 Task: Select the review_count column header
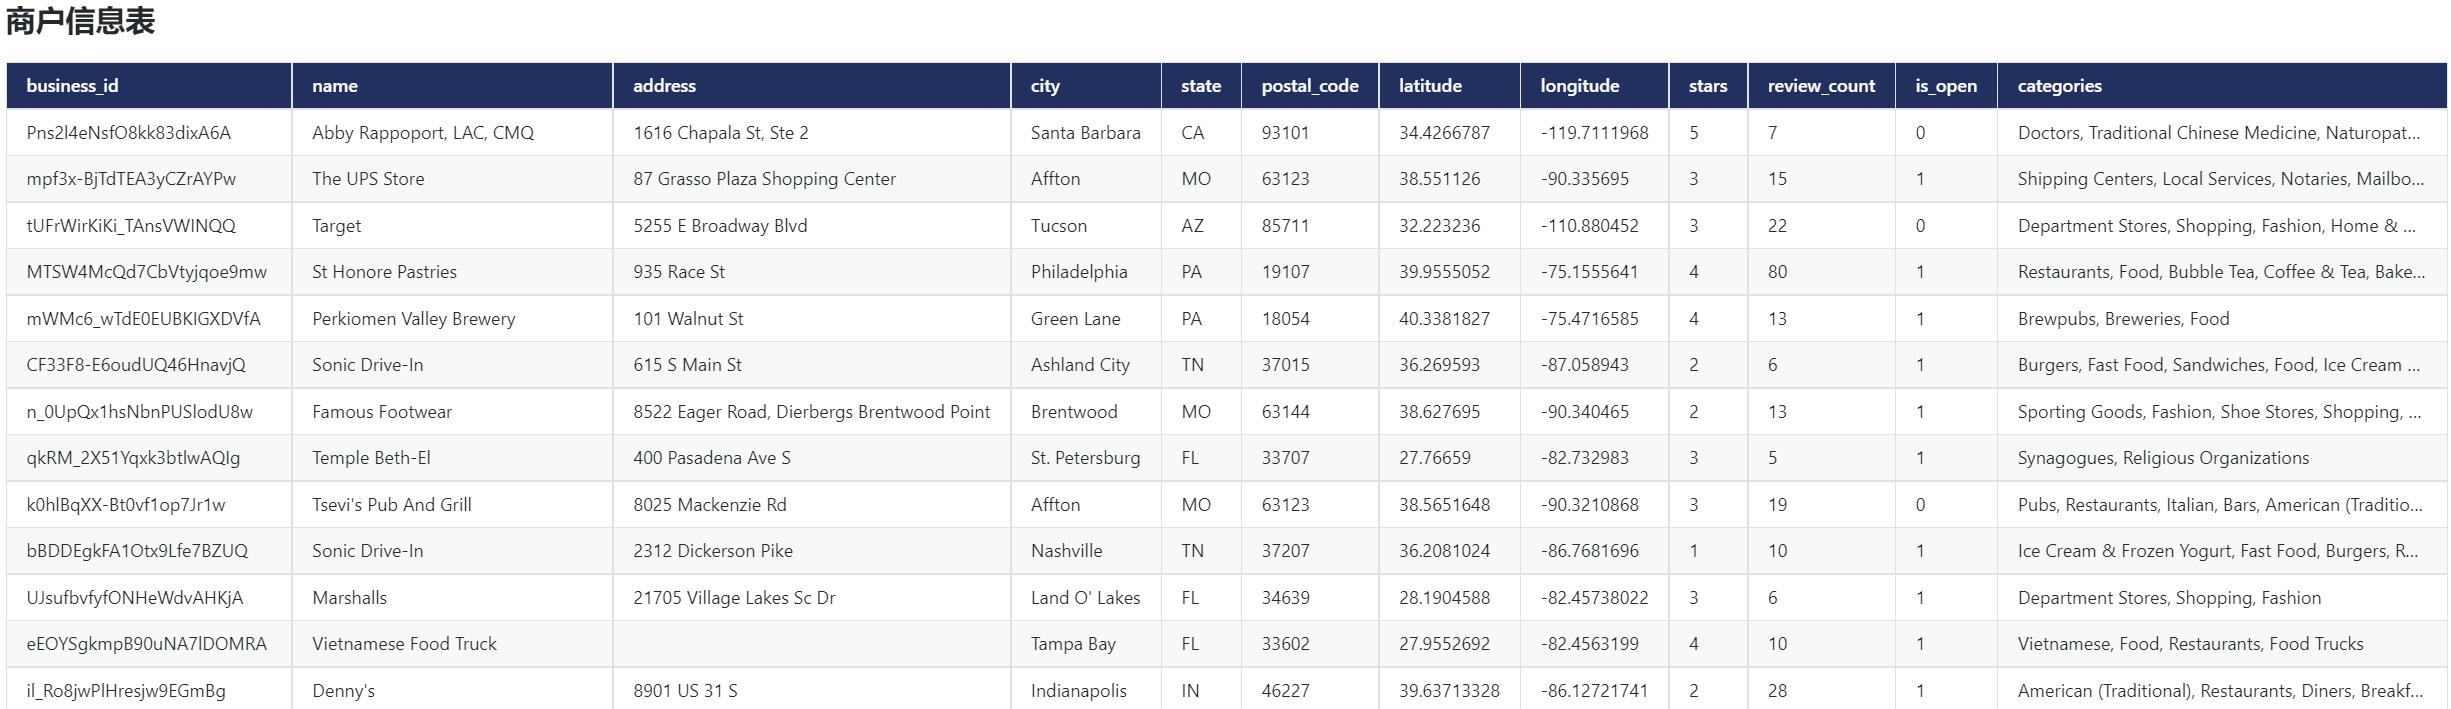pos(1820,86)
